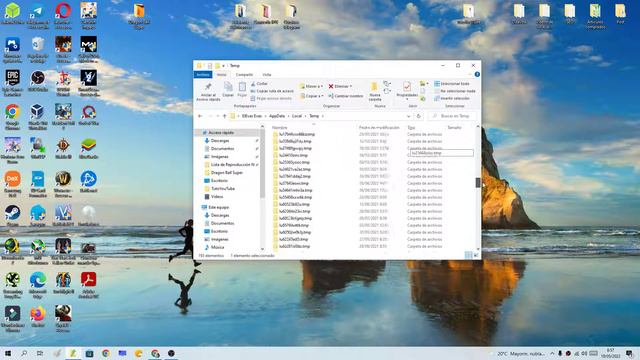
Task: Switch to the Inicio ribbon tab
Action: point(221,75)
